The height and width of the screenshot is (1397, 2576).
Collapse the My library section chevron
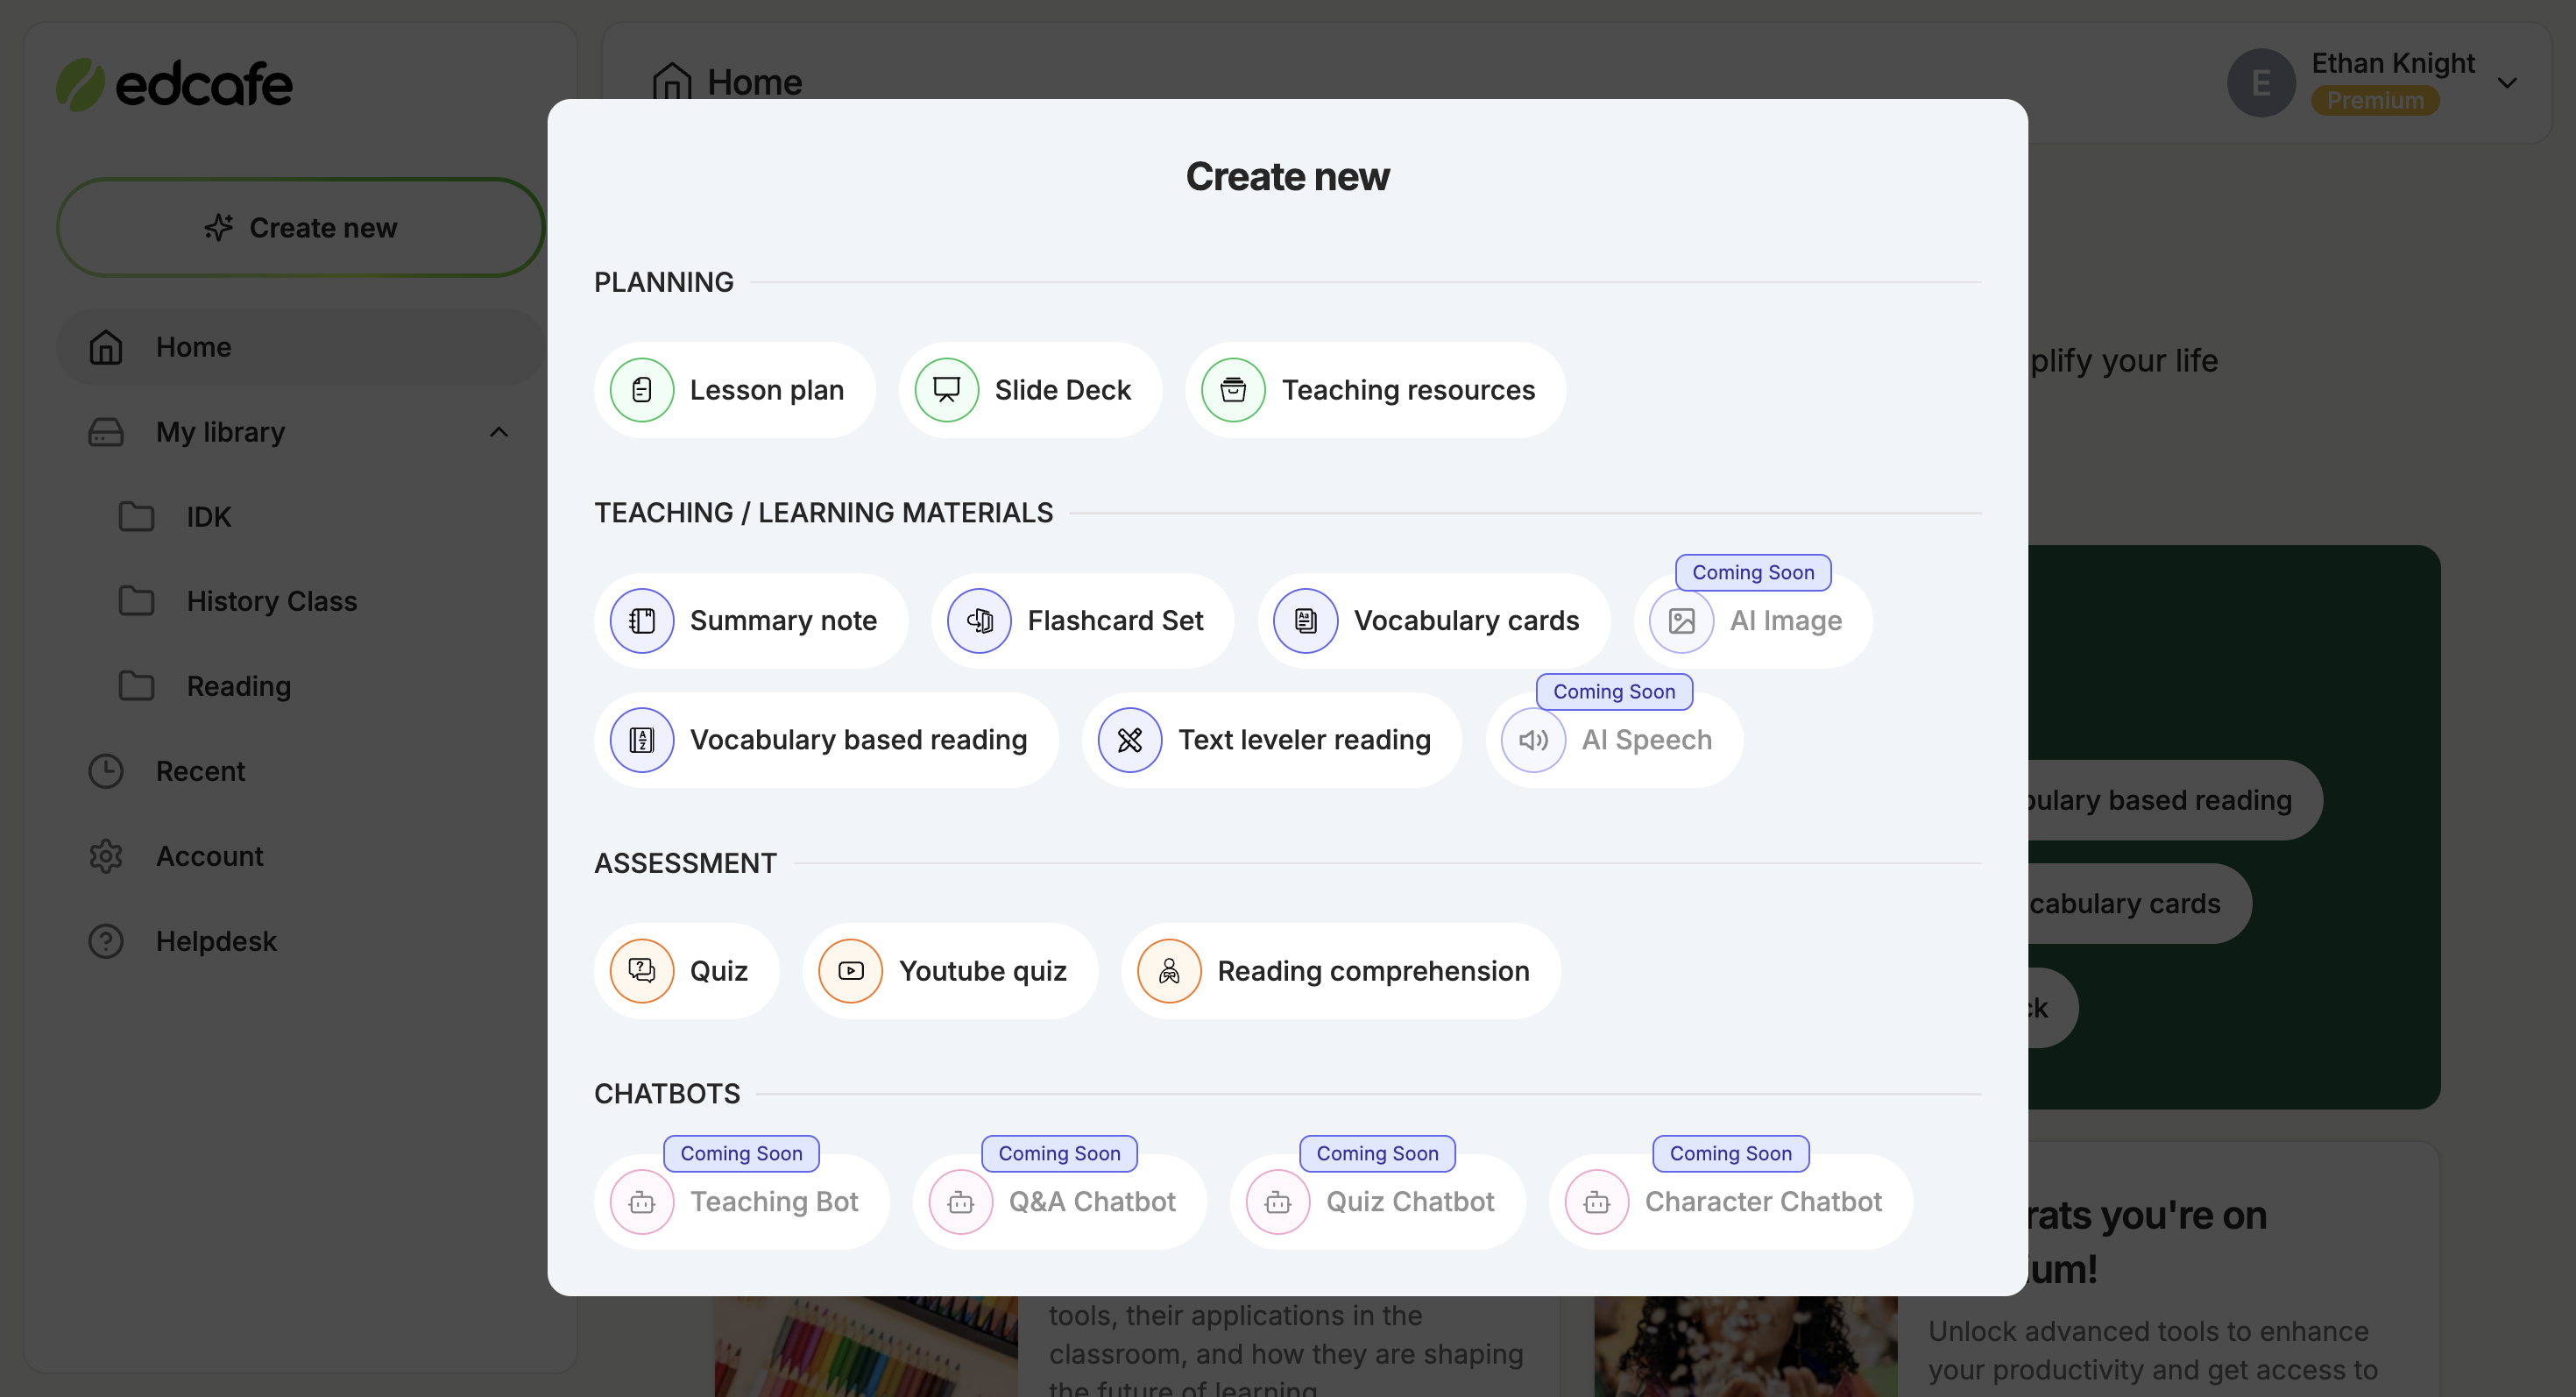point(499,432)
